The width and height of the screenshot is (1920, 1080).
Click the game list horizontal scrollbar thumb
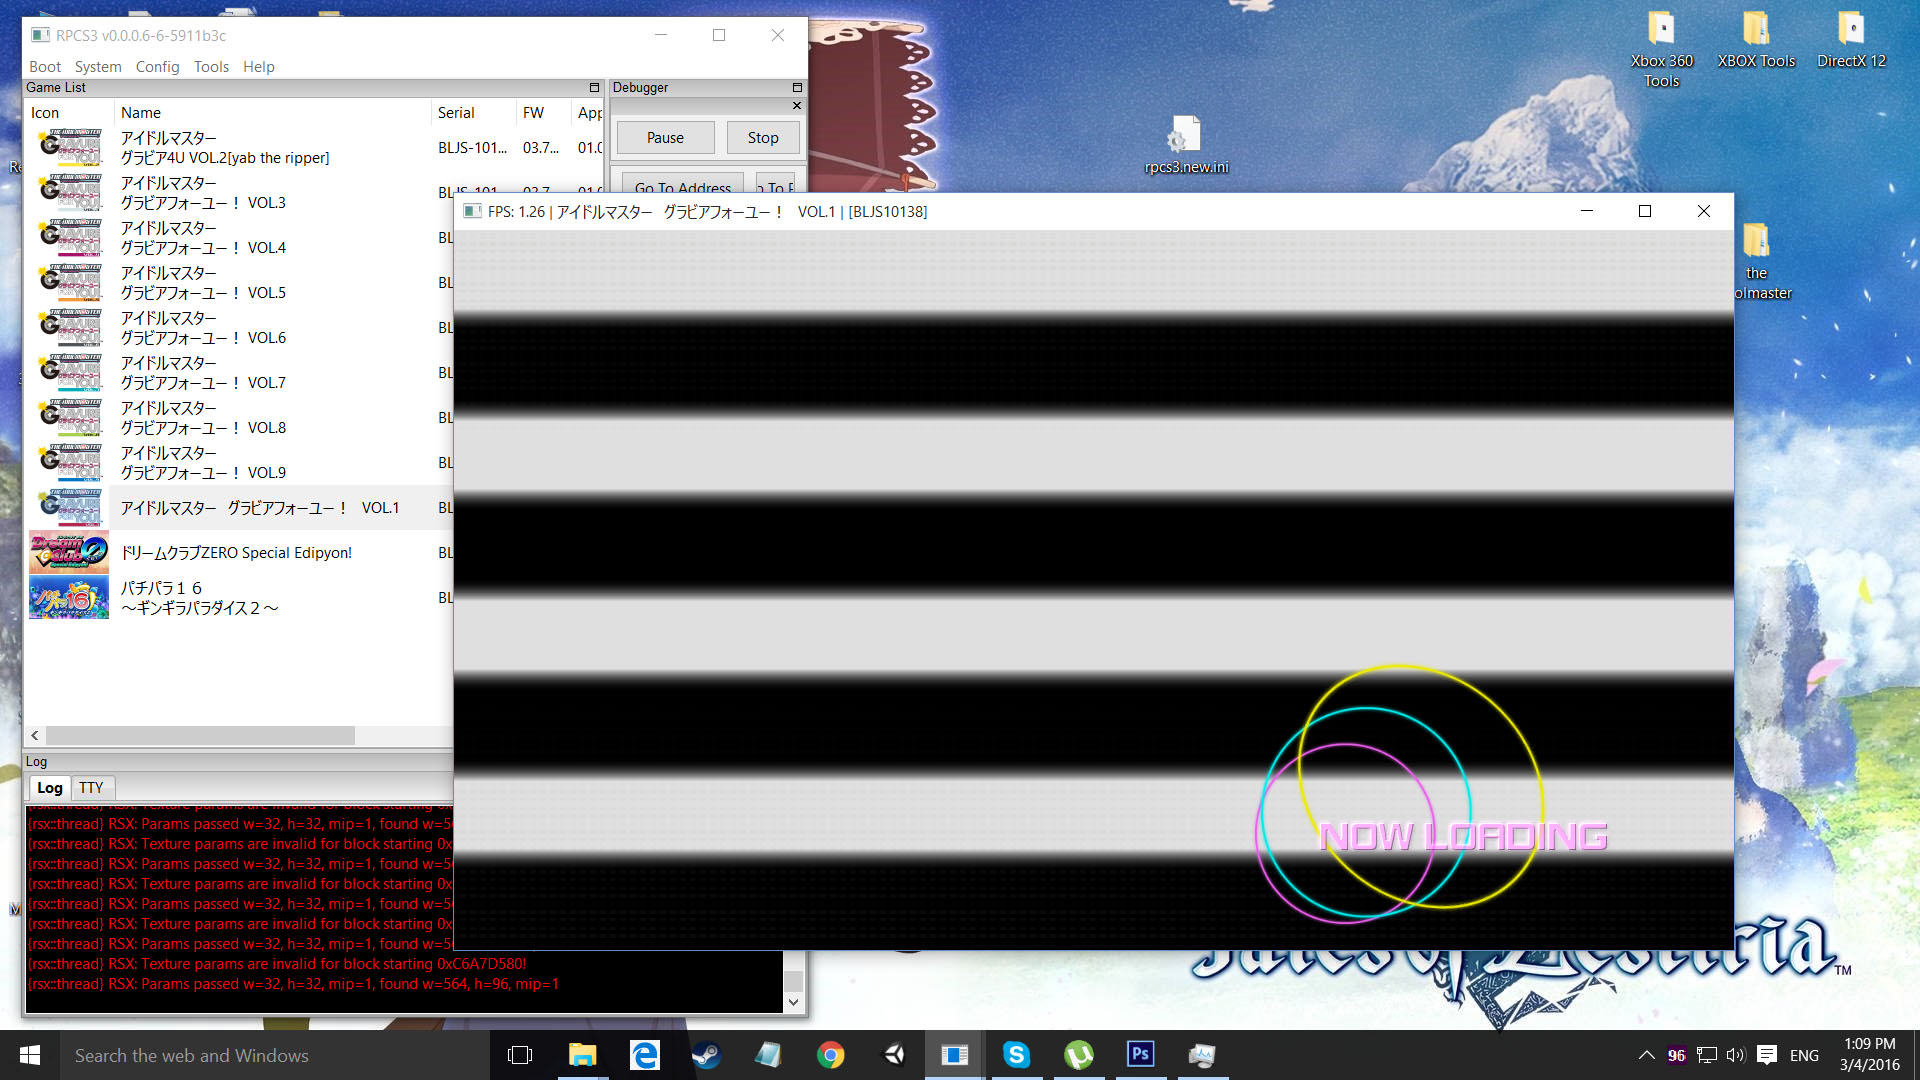point(200,735)
